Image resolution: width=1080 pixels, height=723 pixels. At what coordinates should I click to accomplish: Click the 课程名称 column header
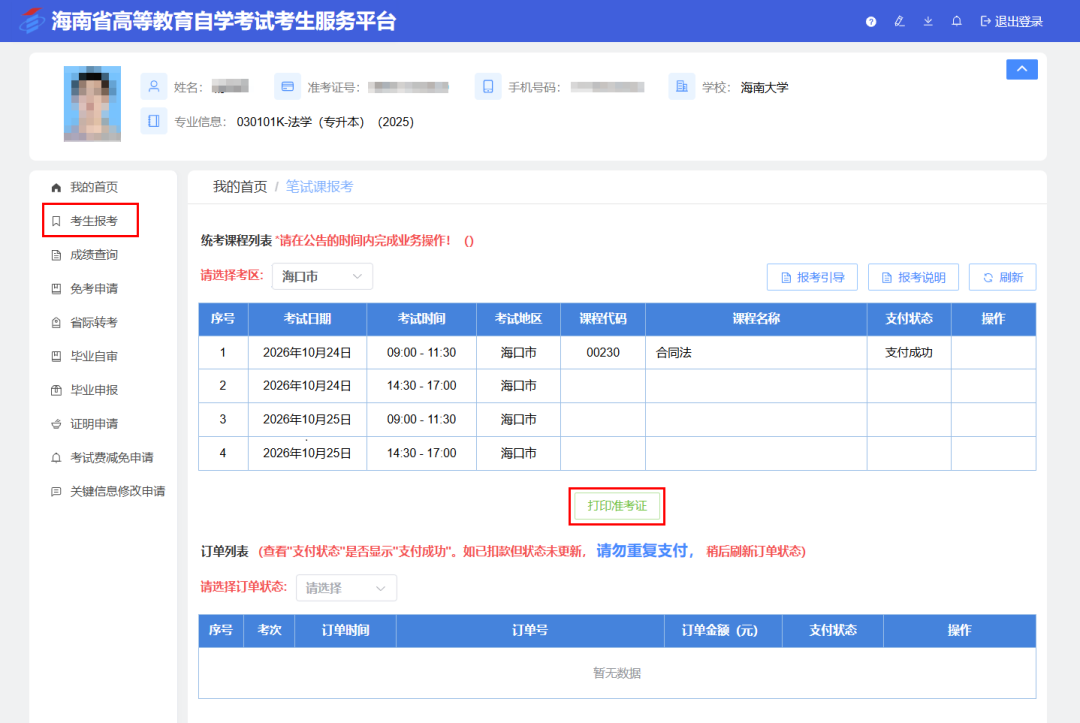[x=756, y=319]
